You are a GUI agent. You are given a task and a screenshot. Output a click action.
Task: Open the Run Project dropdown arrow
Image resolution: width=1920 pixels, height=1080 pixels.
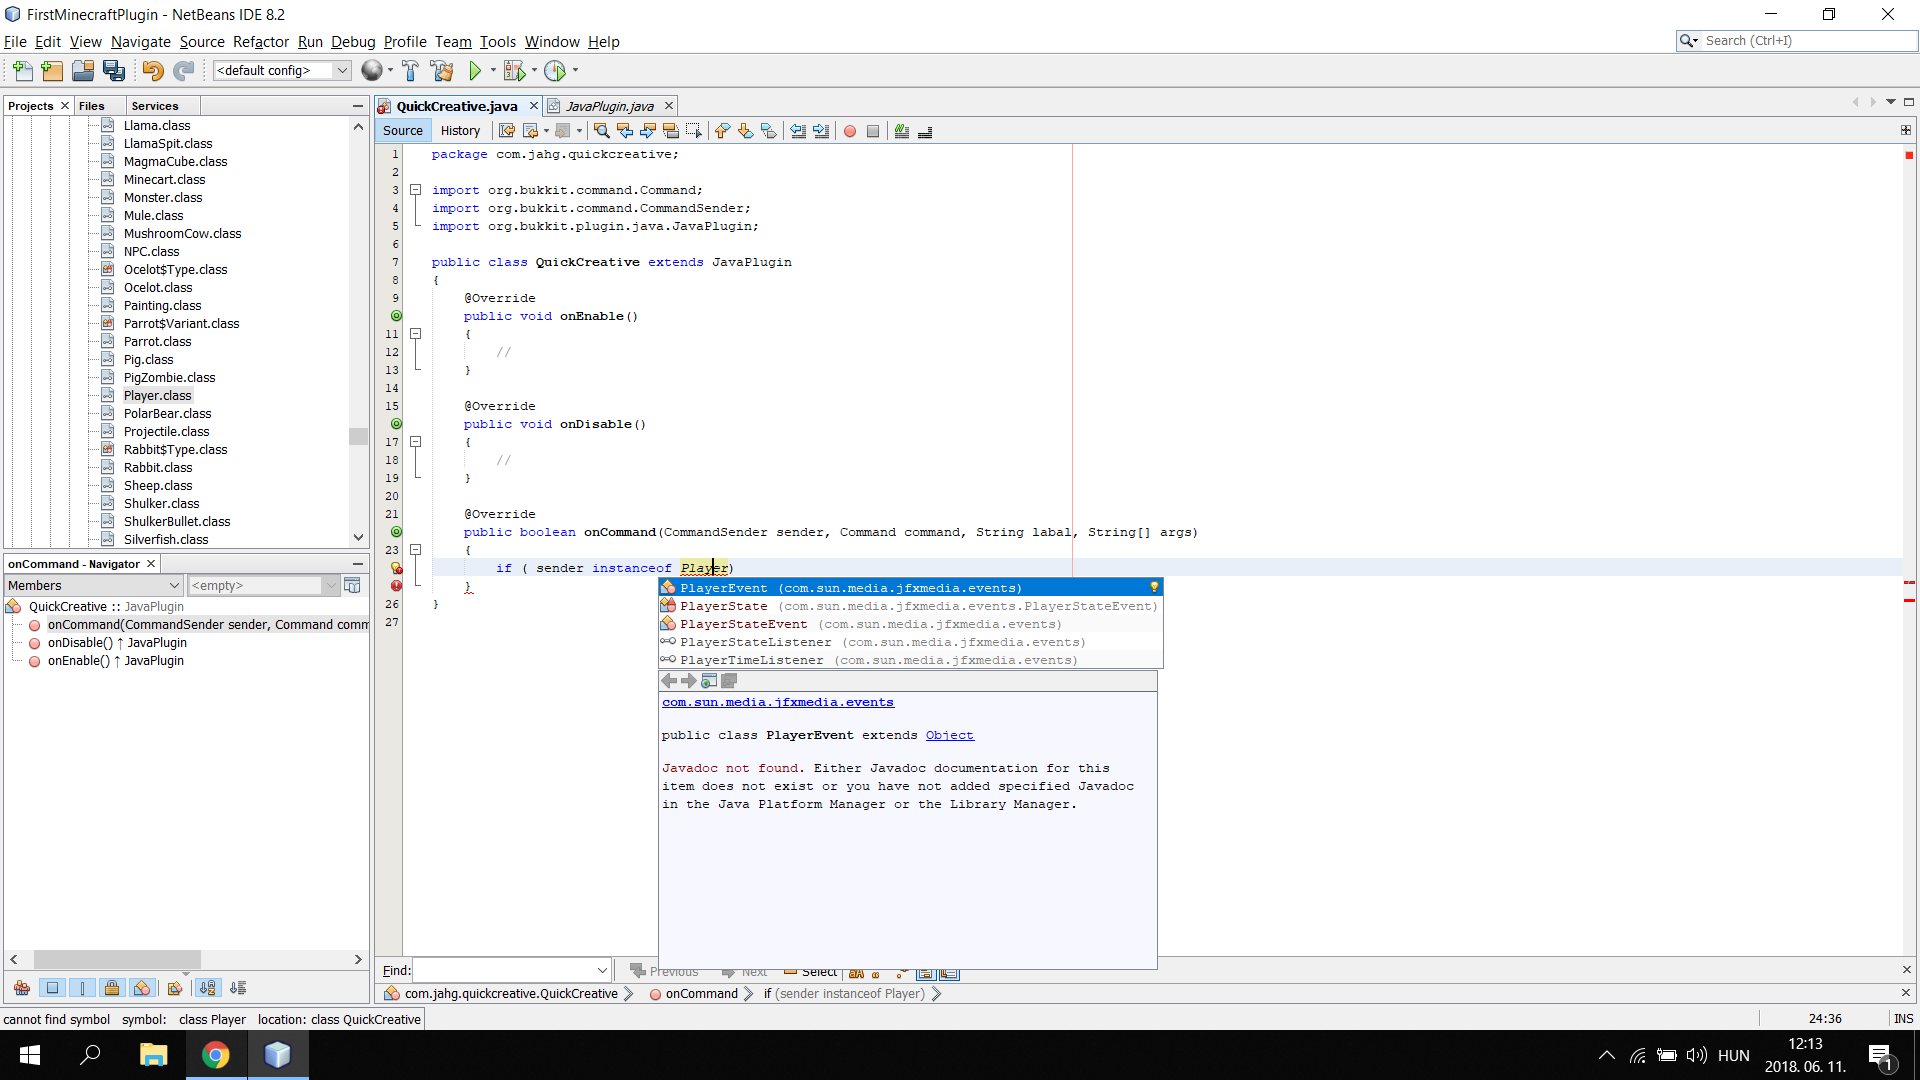coord(493,71)
